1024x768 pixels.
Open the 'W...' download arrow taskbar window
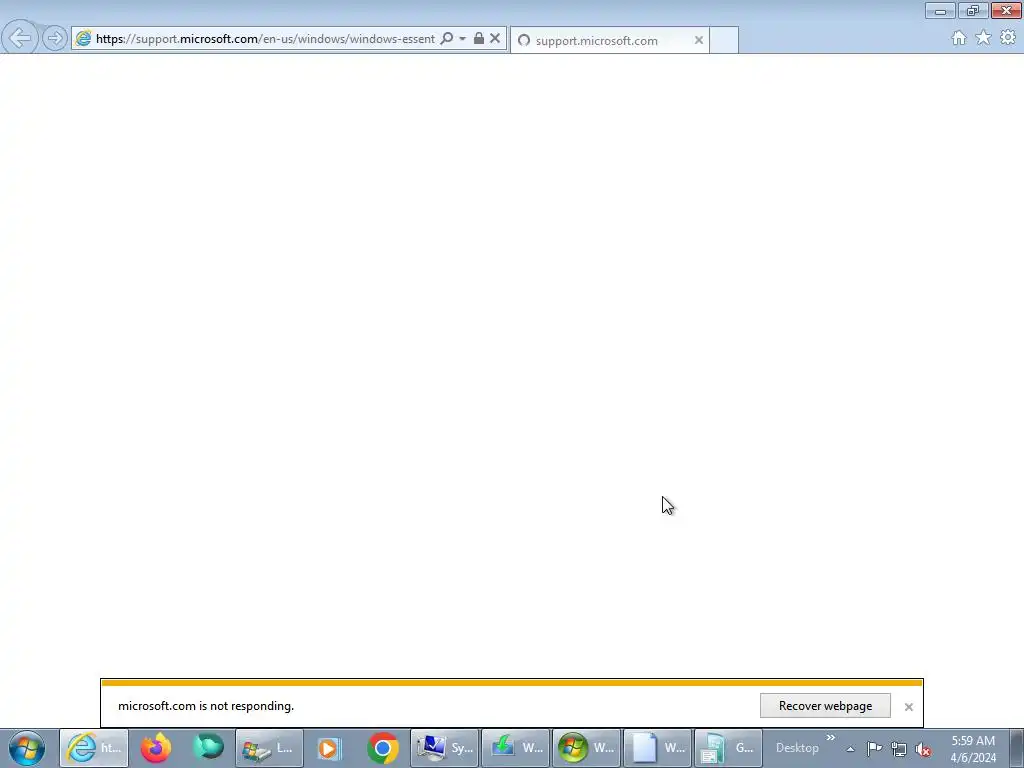[515, 748]
